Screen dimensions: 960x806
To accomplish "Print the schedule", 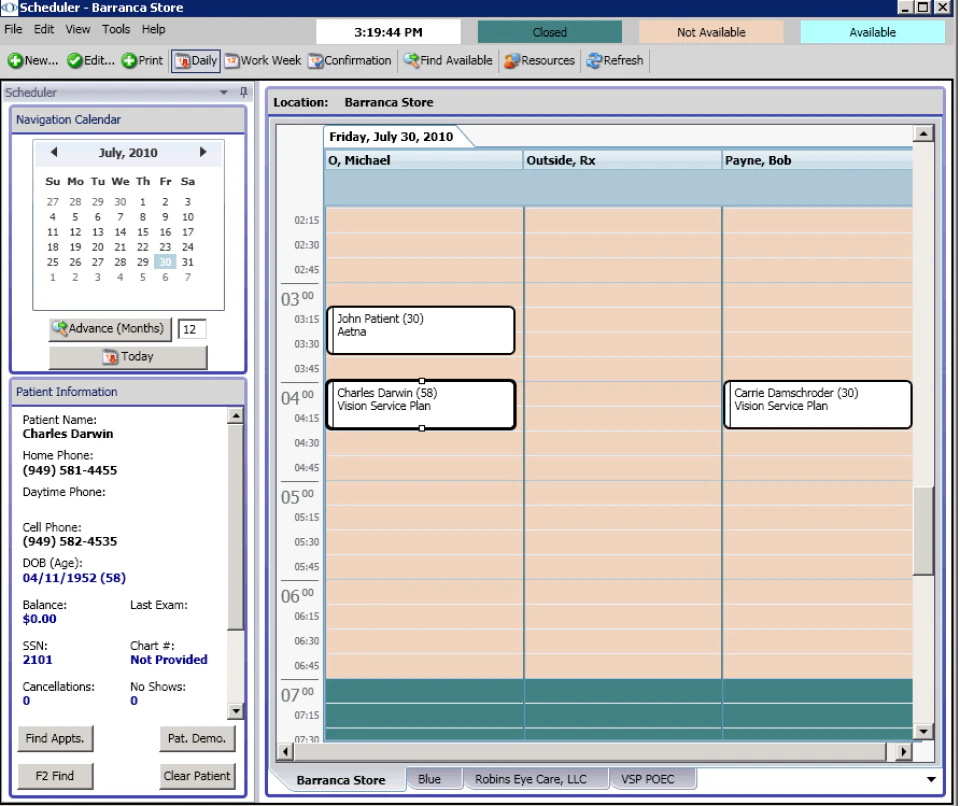I will coord(141,60).
